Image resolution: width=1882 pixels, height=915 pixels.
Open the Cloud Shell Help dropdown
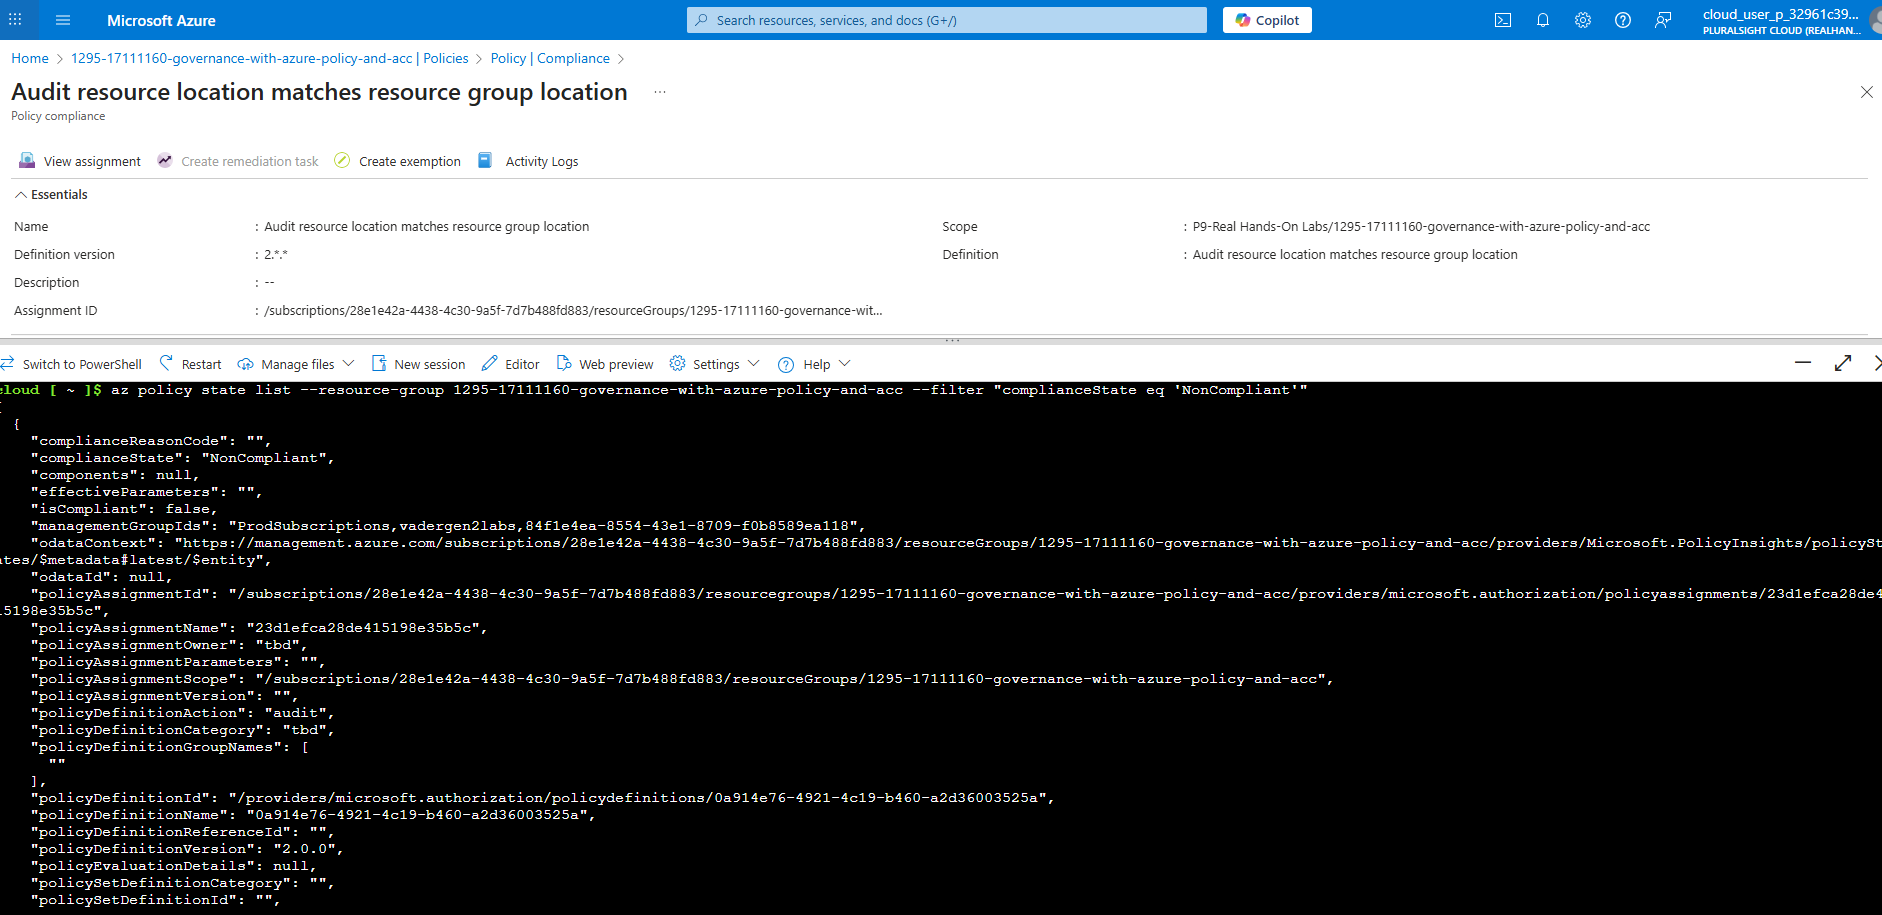click(813, 363)
